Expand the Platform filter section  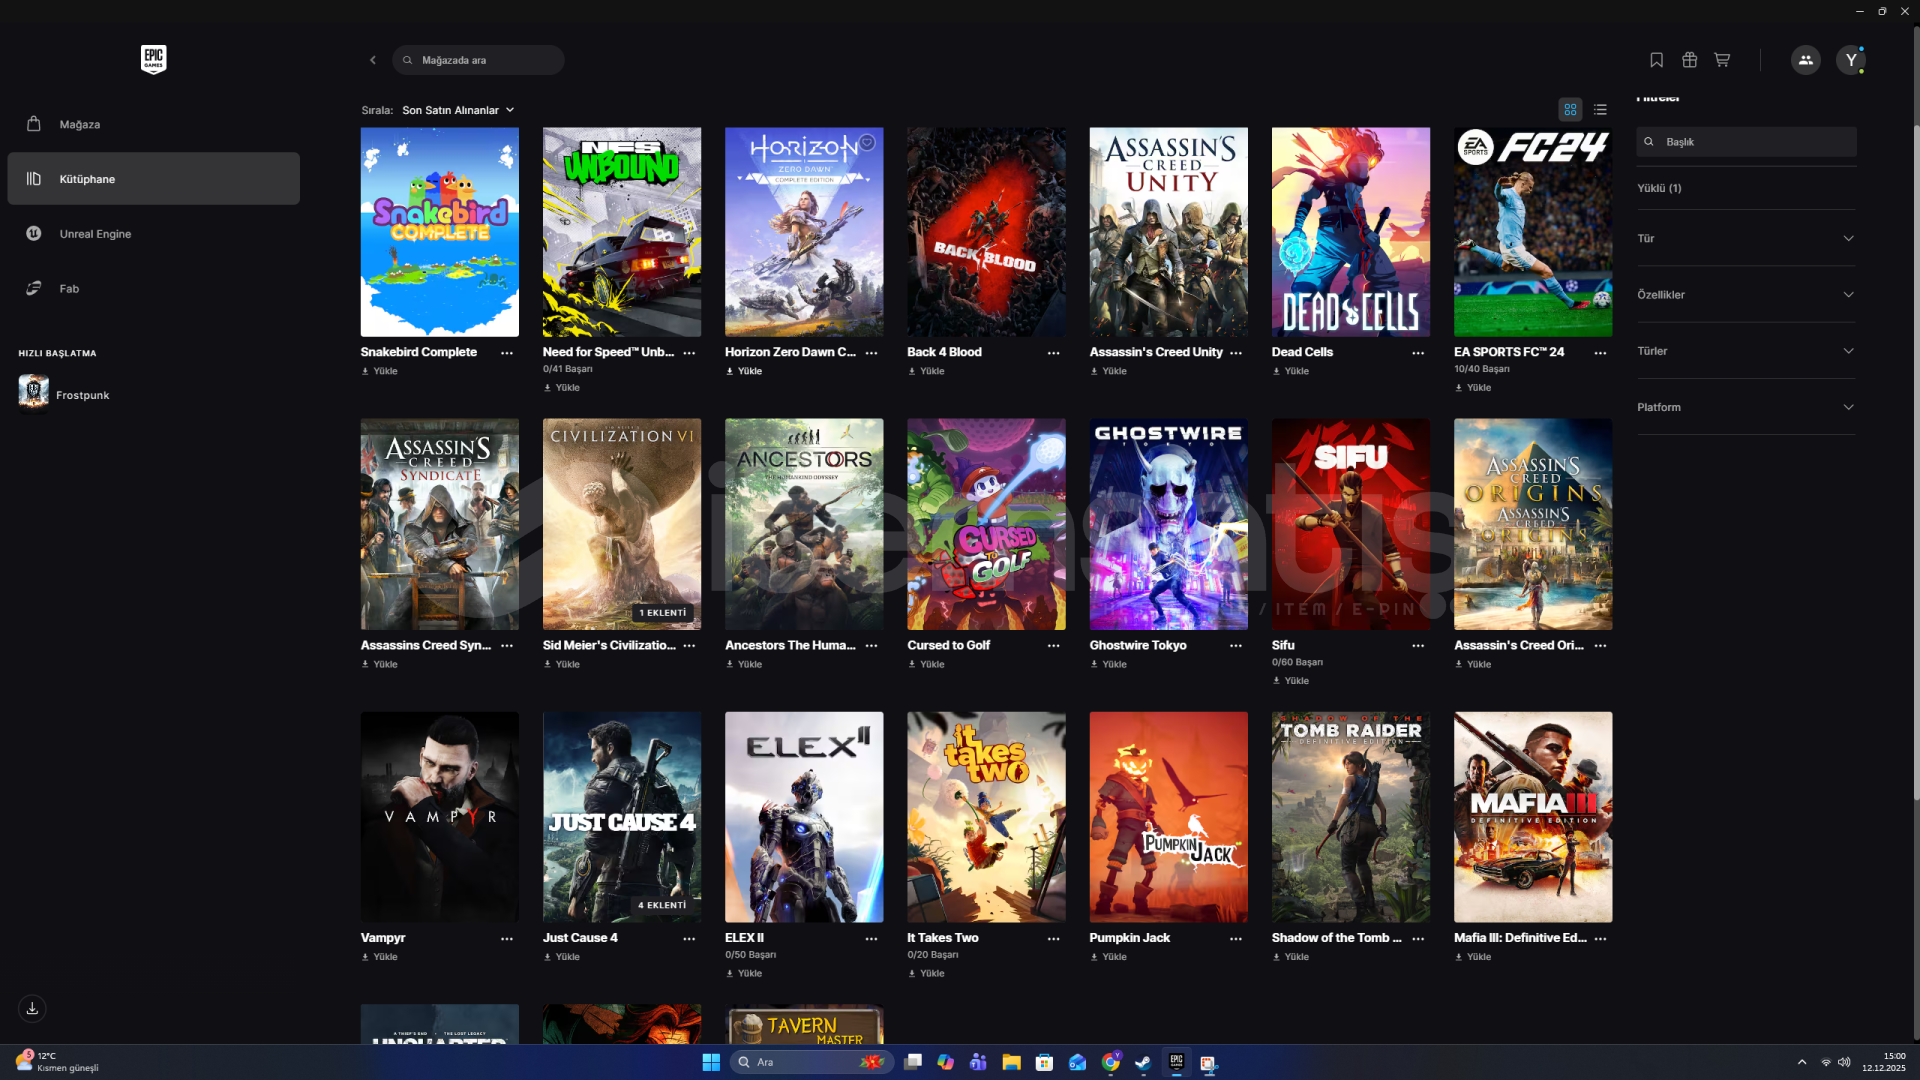point(1746,407)
